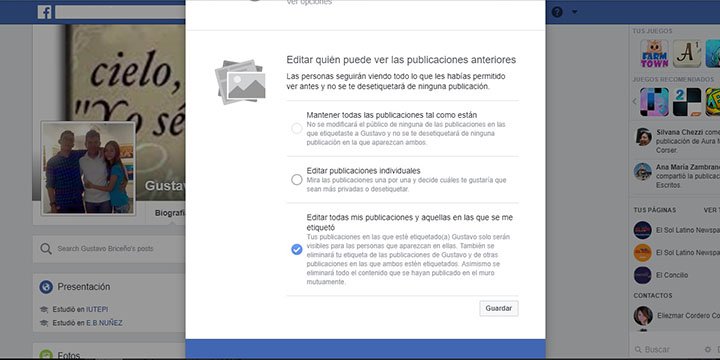This screenshot has height=360, width=720.
Task: Click the search magnifier icon on profile
Action: click(x=46, y=249)
